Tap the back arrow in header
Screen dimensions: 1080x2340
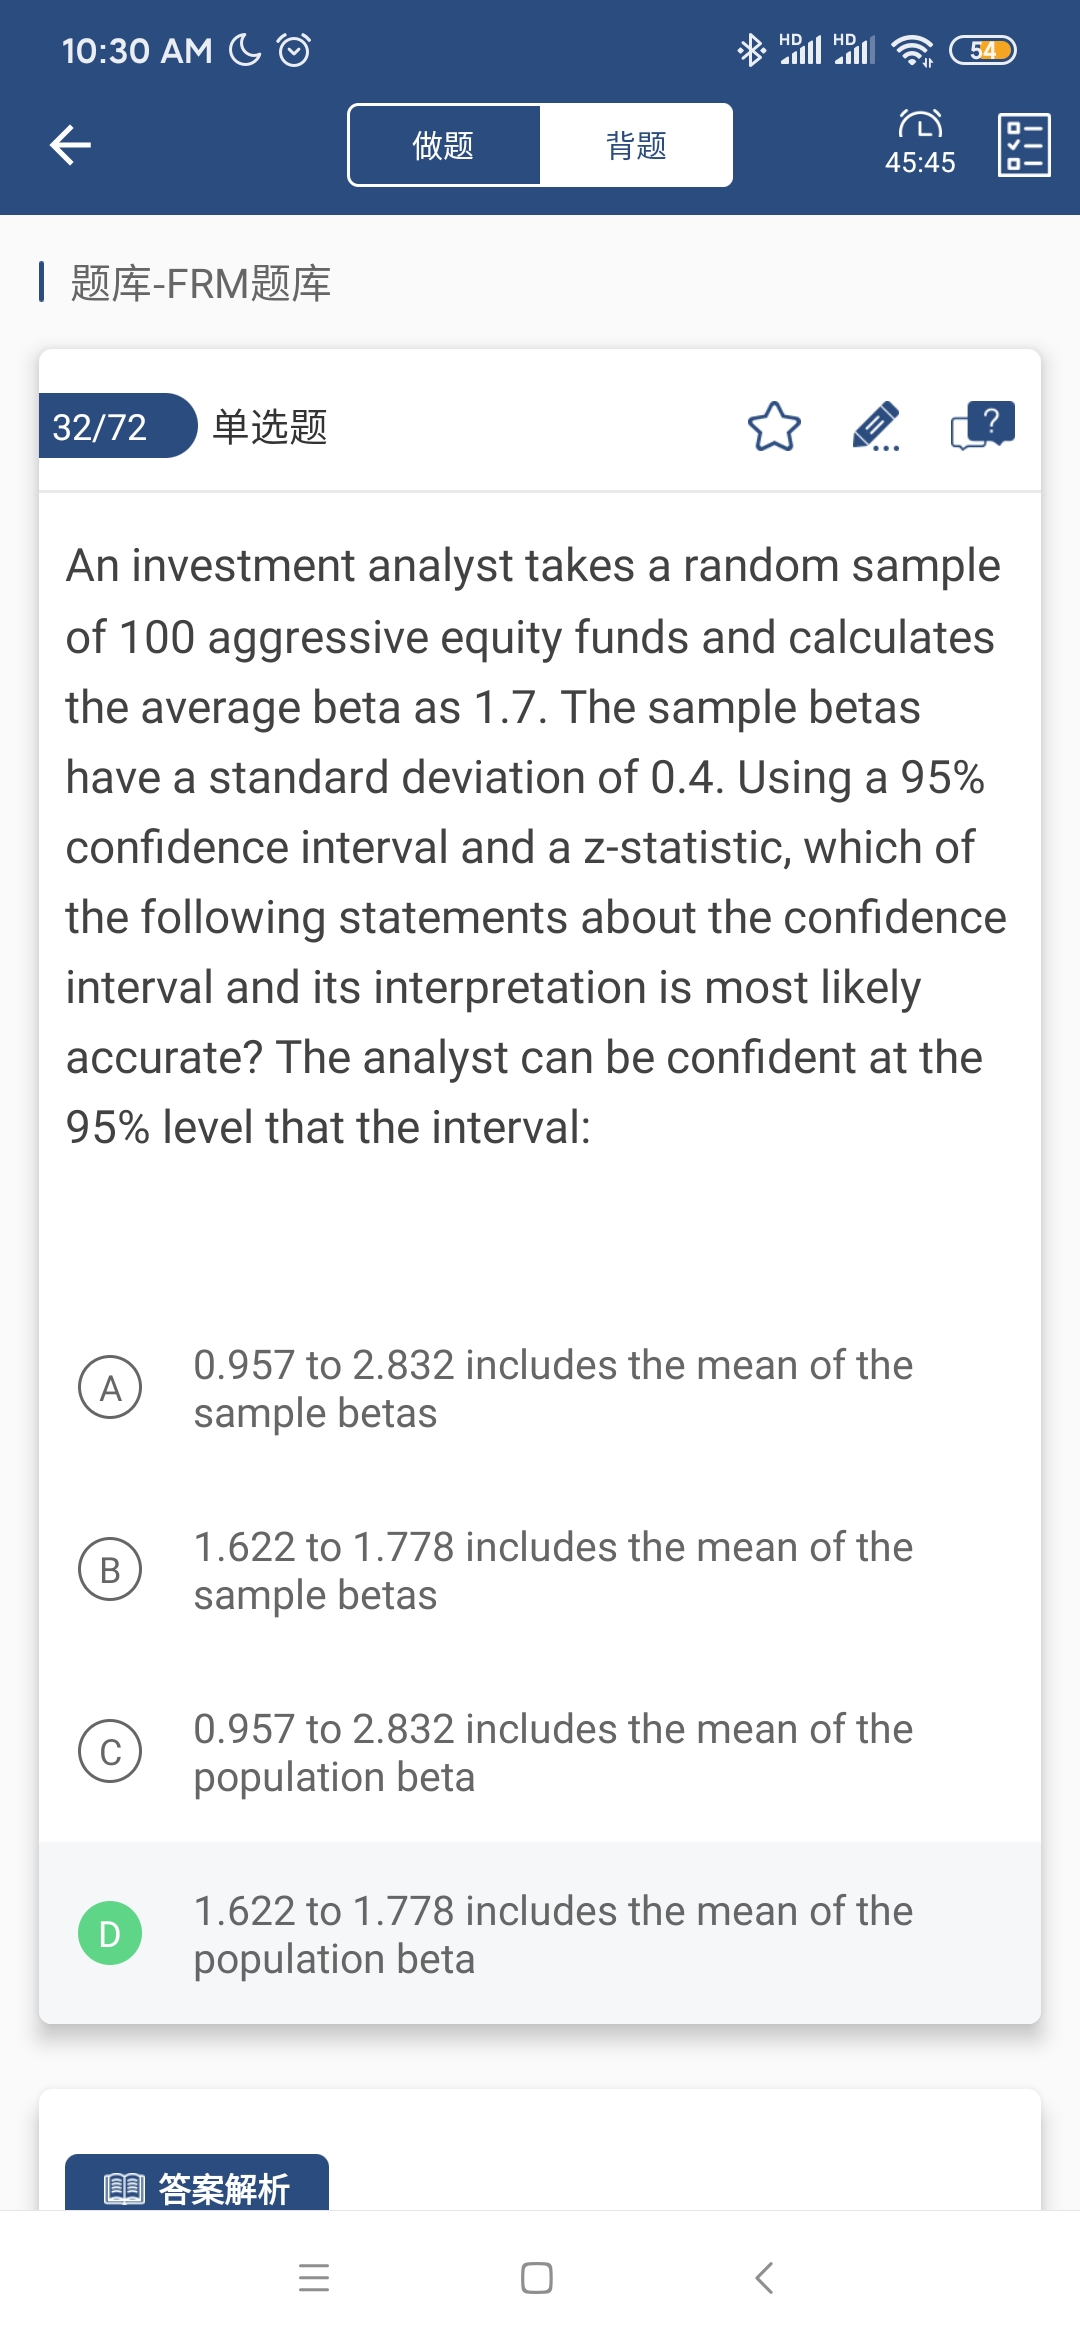click(70, 145)
